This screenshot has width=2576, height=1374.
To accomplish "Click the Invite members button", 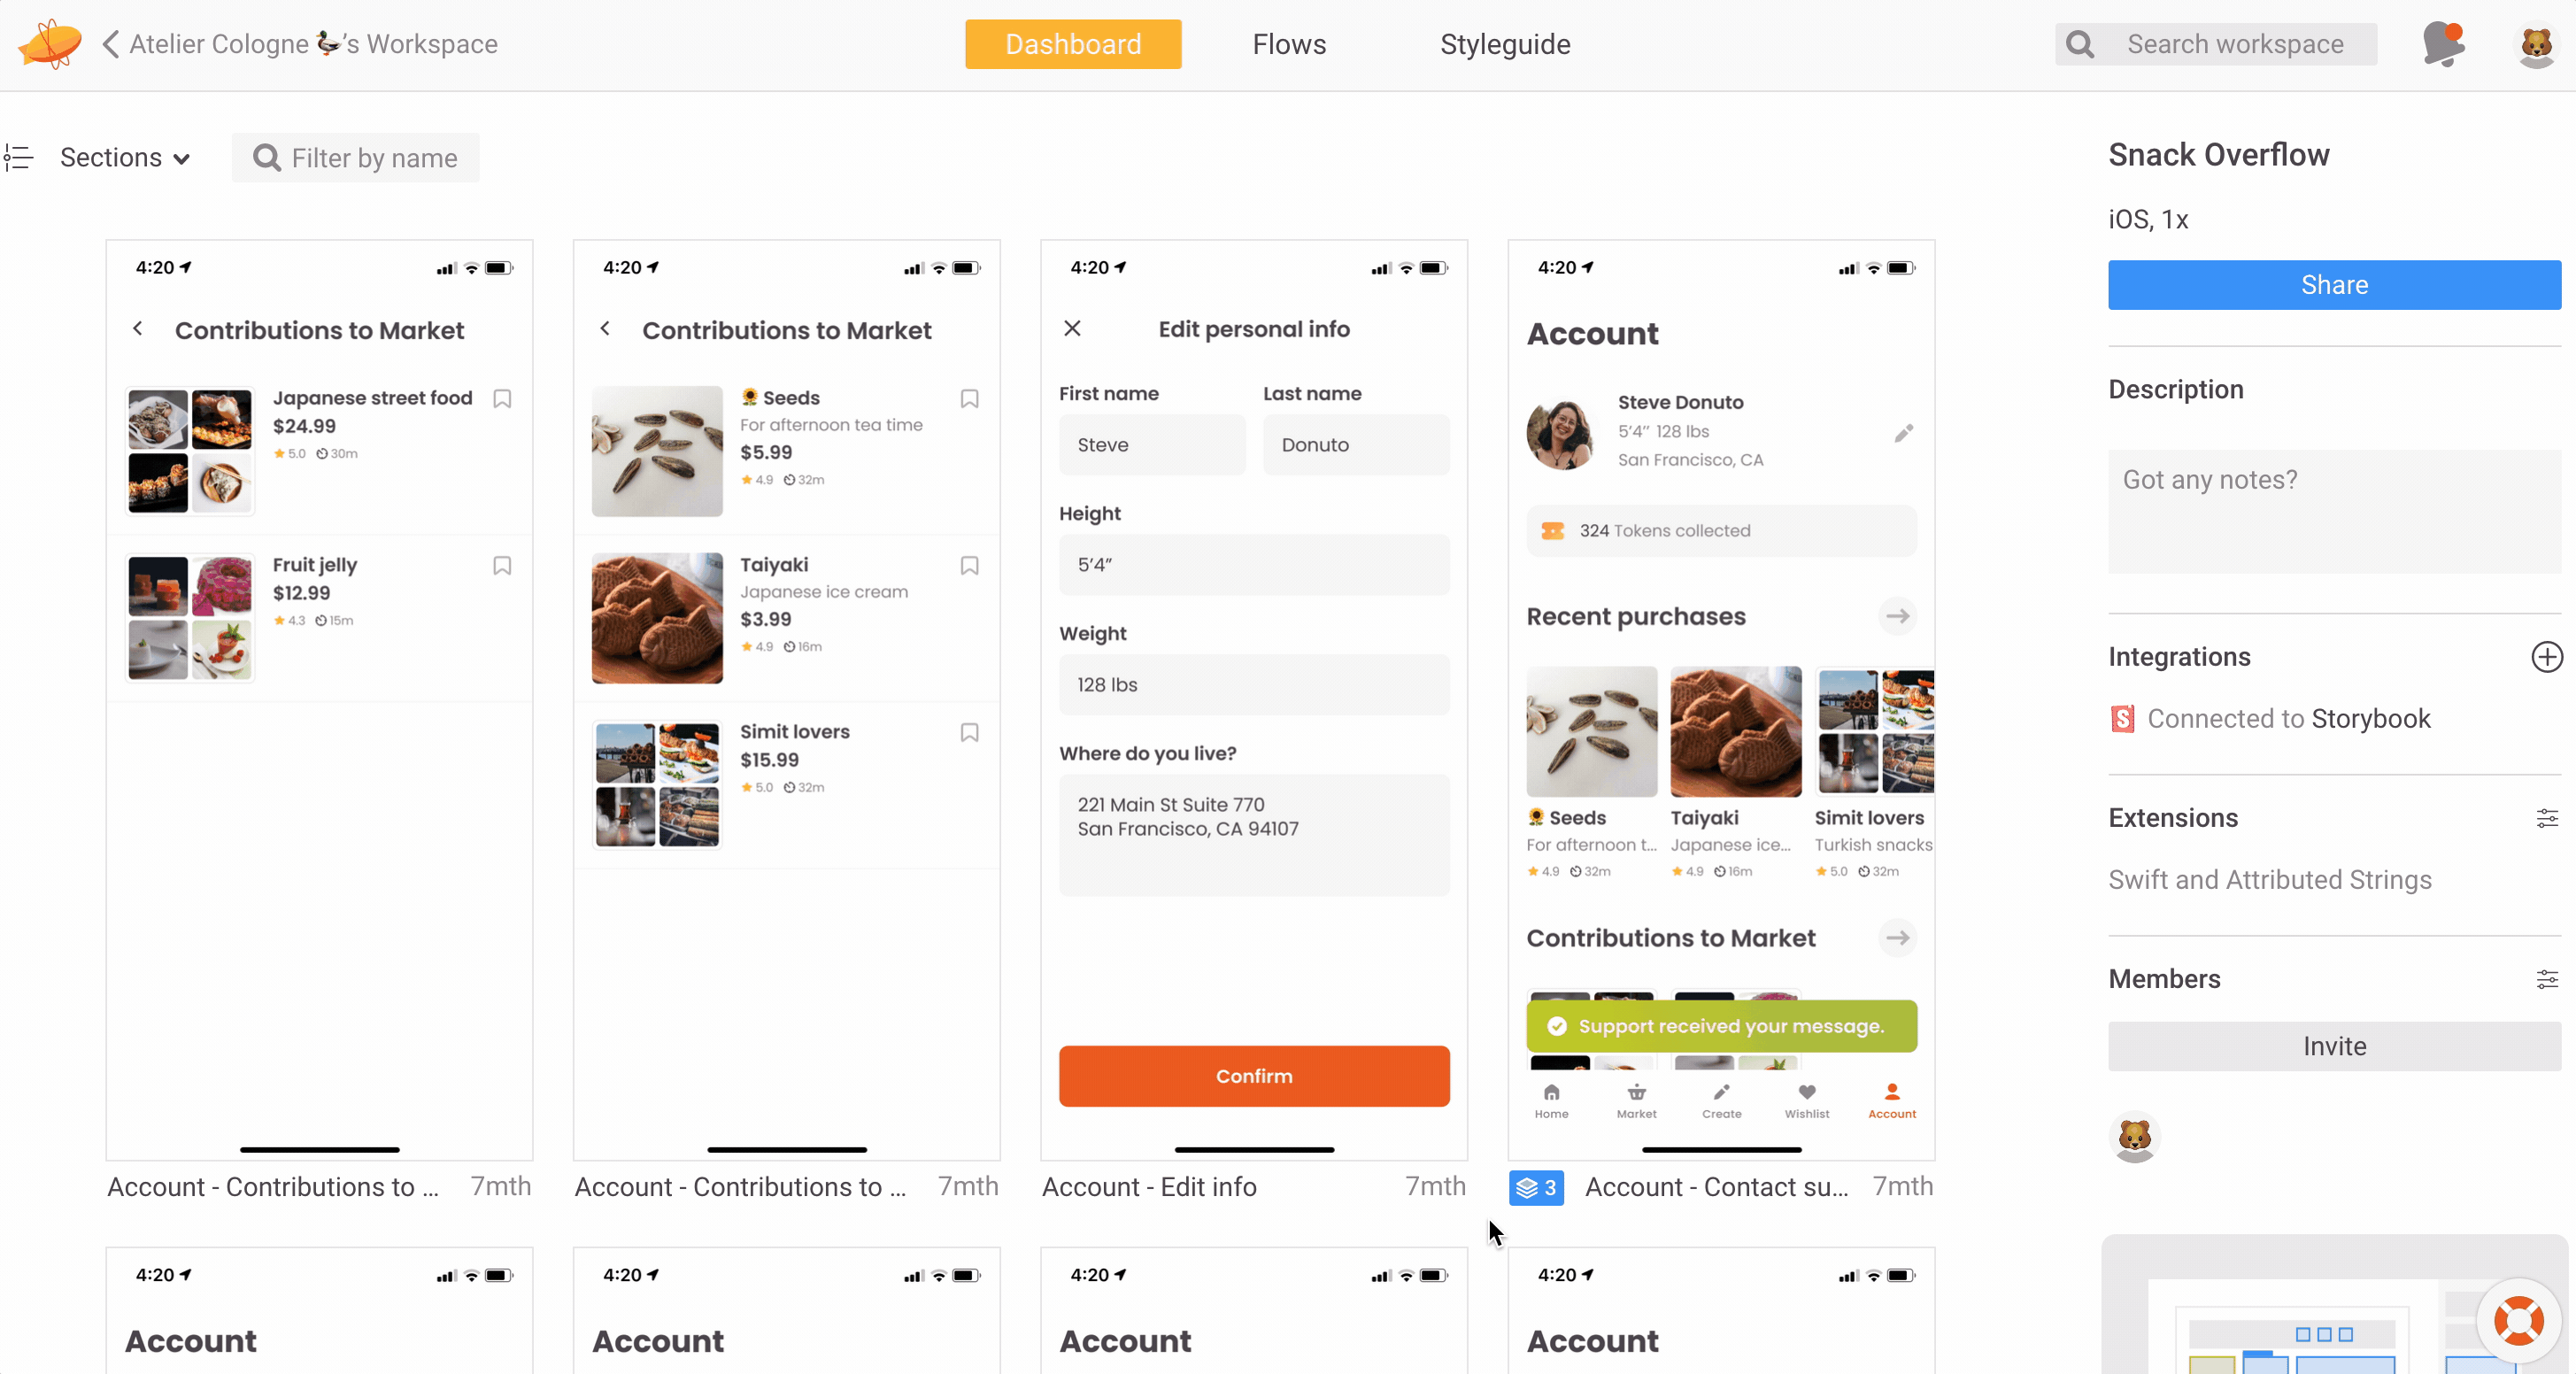I will (x=2334, y=1045).
